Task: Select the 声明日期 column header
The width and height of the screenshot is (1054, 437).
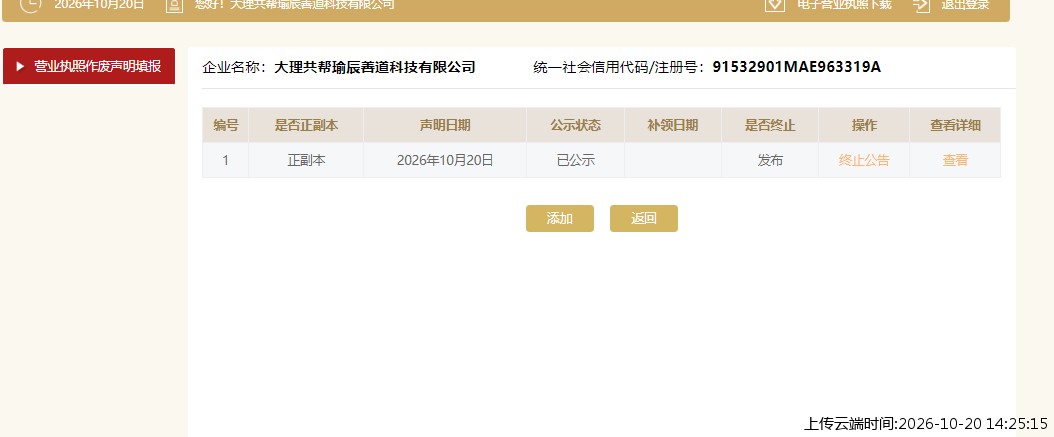Action: (445, 125)
